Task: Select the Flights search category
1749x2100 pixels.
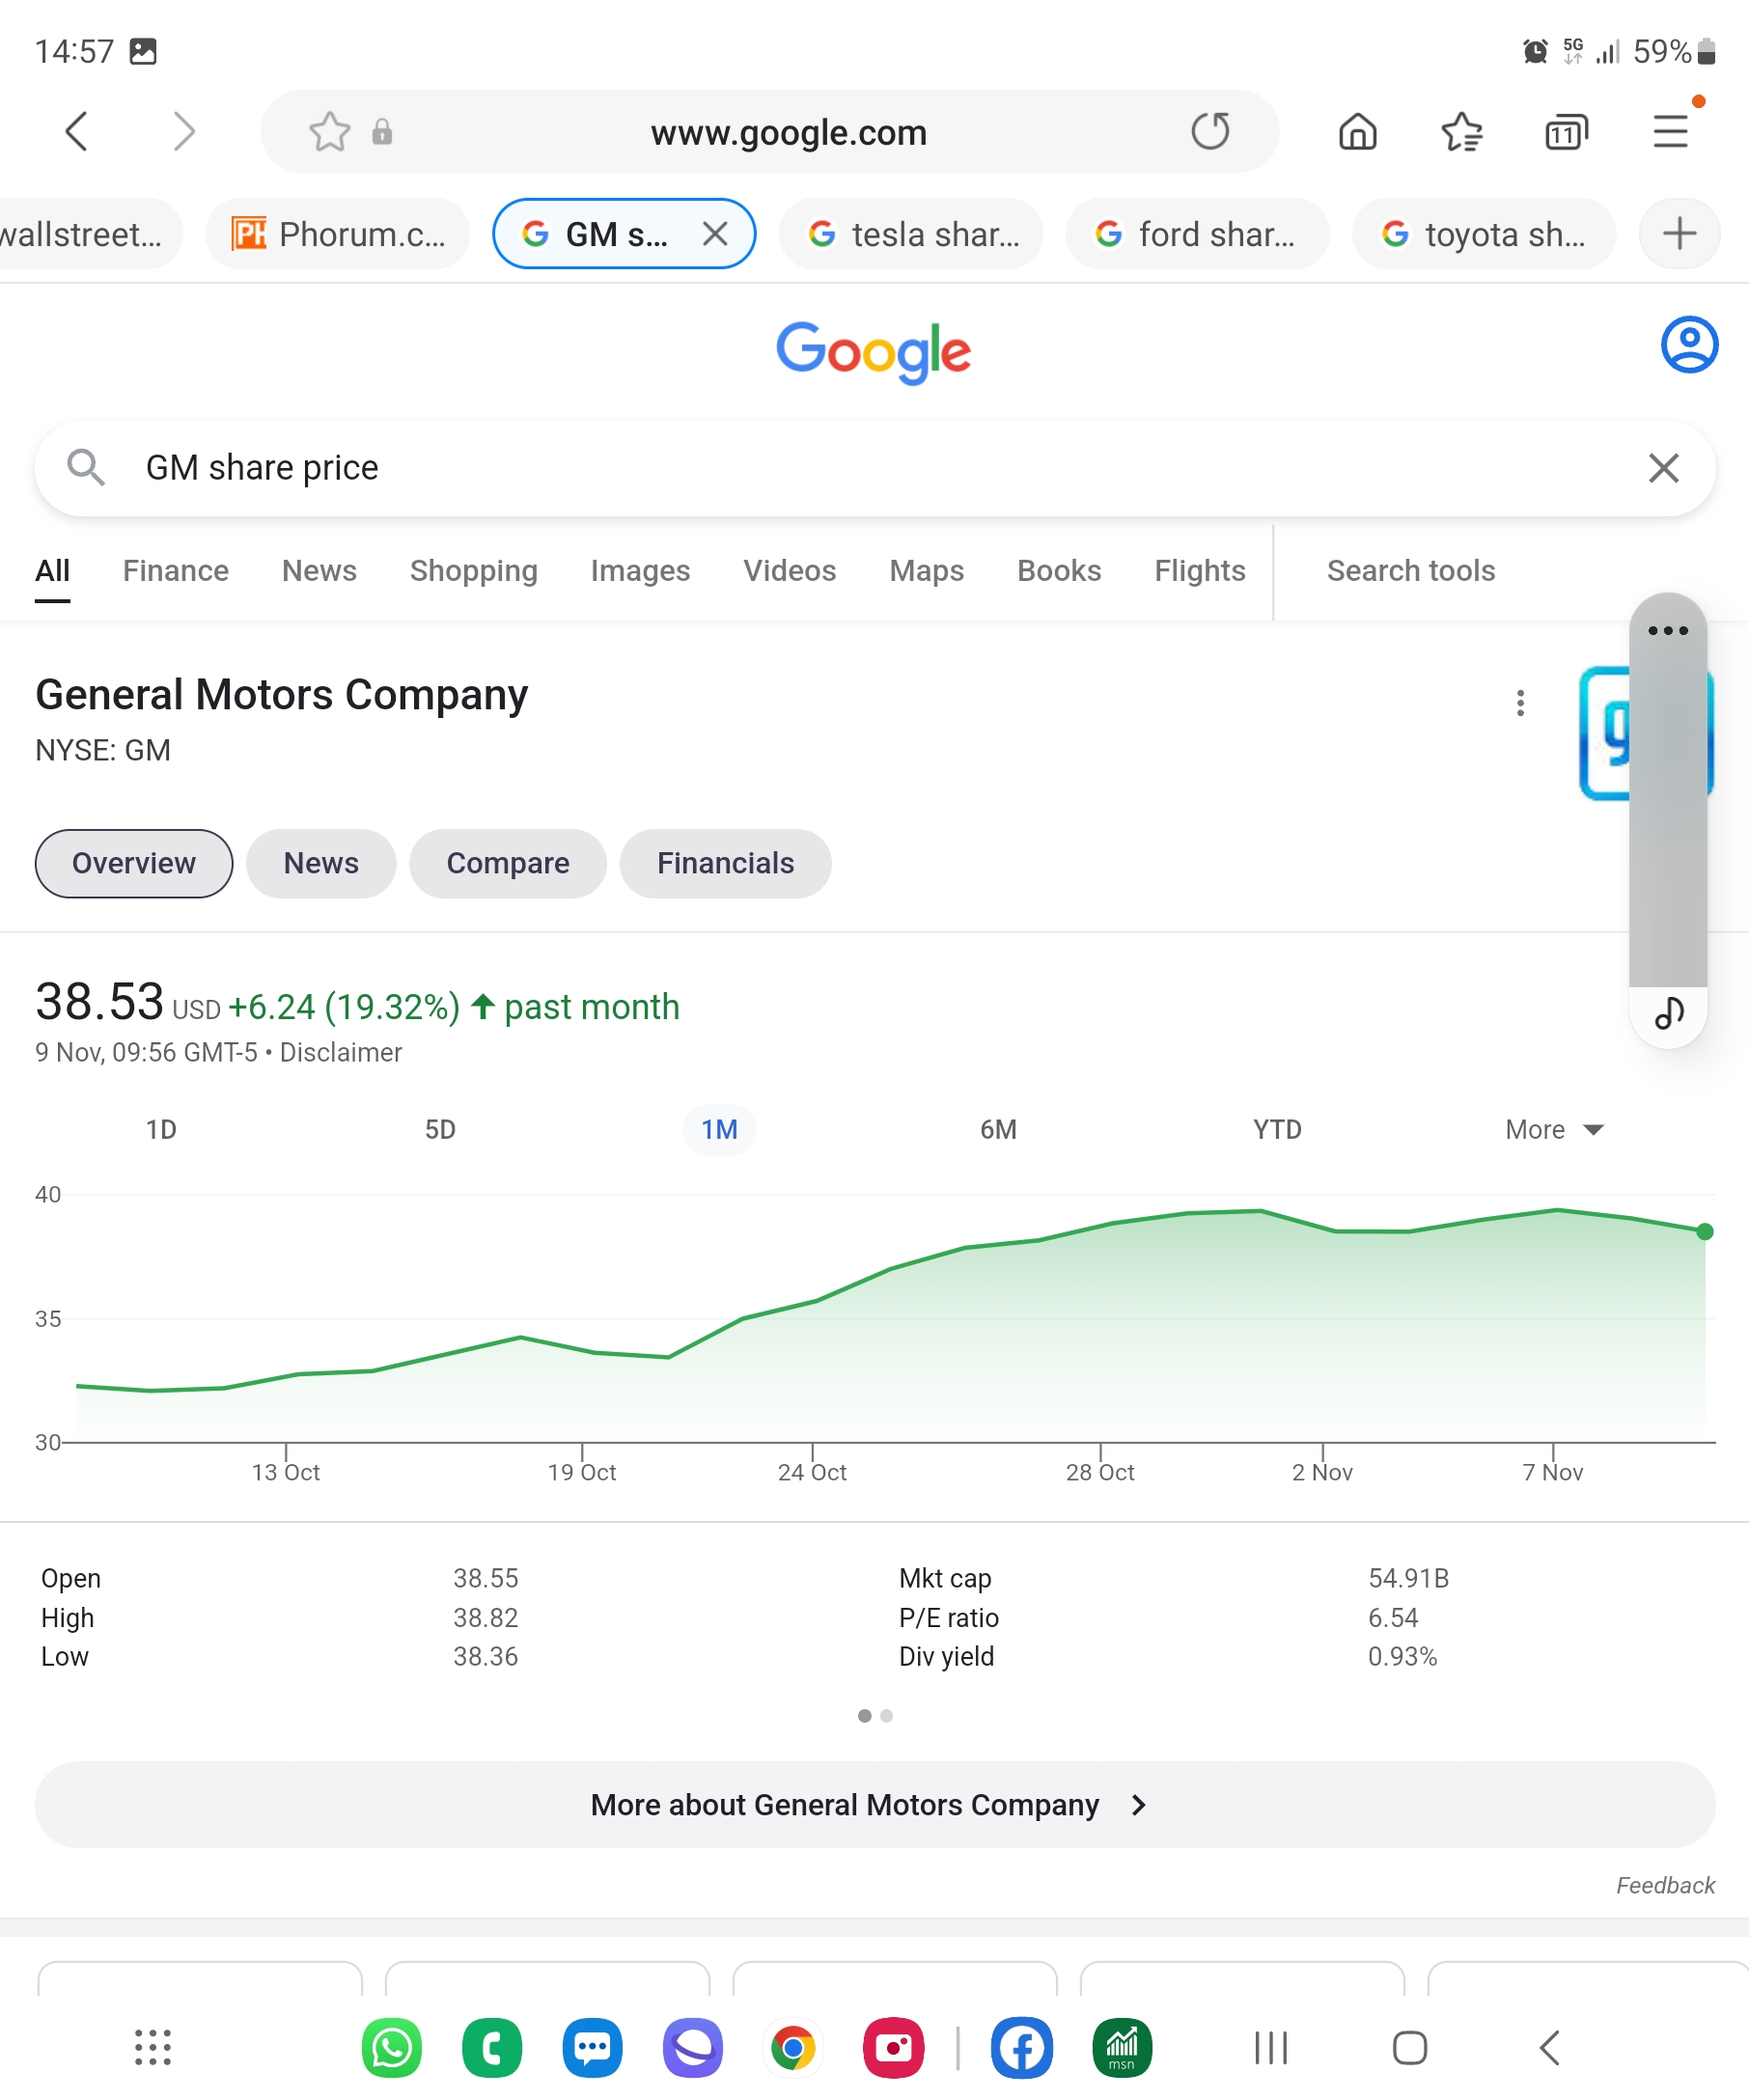Action: click(1200, 570)
